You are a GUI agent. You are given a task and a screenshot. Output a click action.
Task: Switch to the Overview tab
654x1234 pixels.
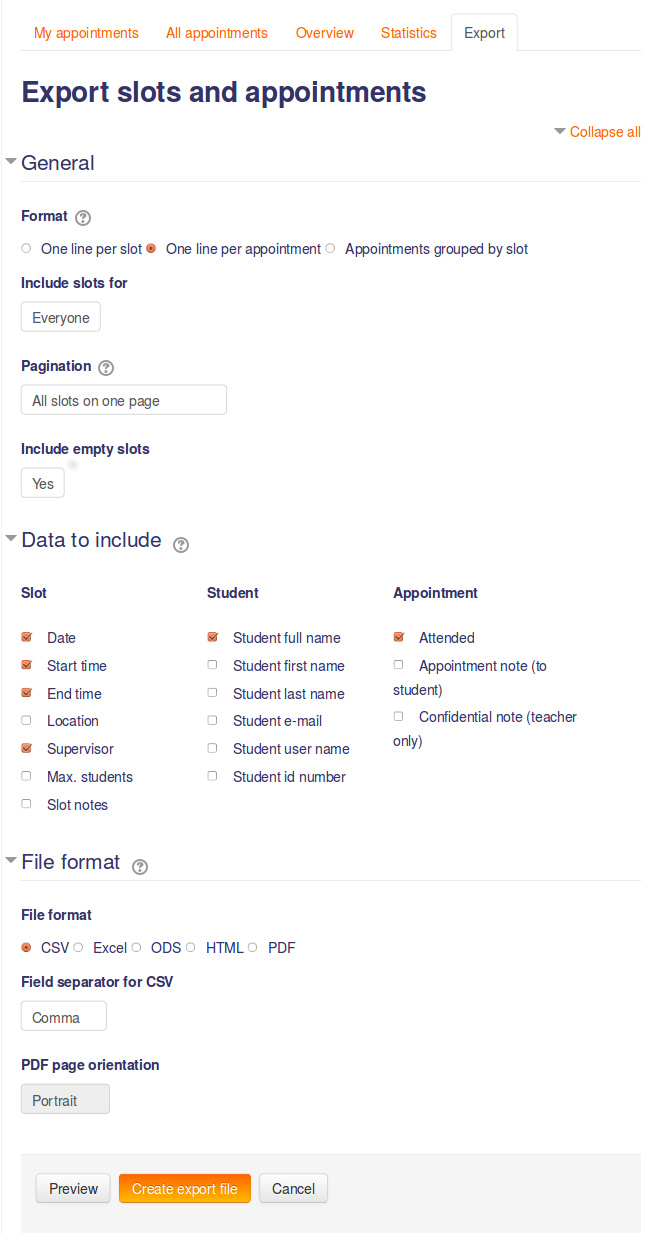[x=324, y=32]
